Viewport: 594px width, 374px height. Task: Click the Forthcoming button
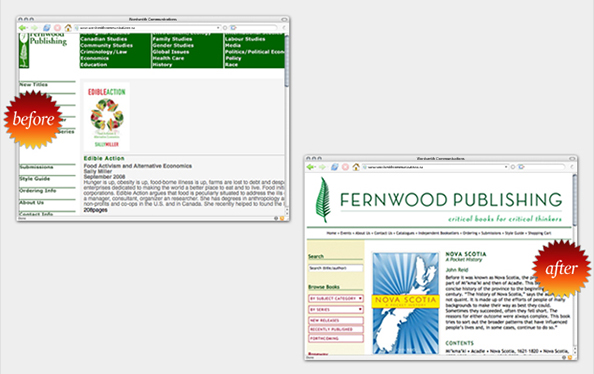click(336, 338)
